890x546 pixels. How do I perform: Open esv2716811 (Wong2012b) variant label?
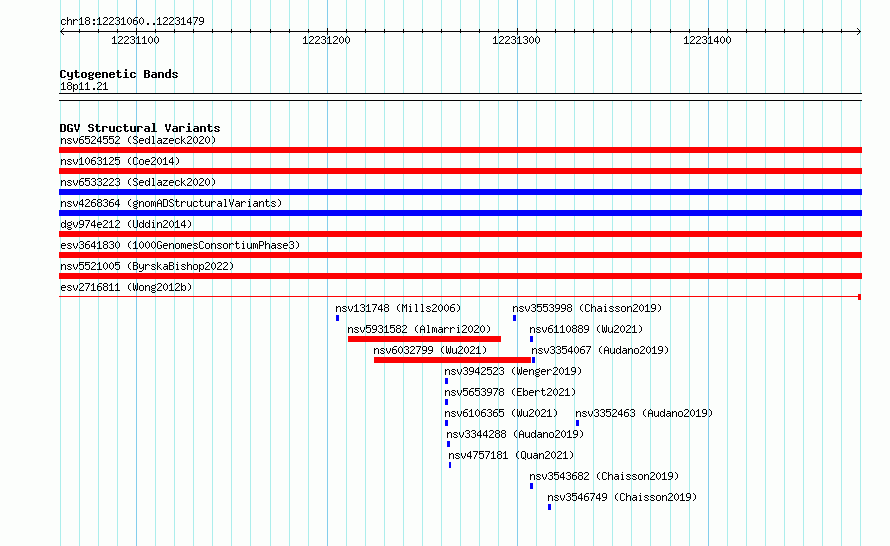coord(126,287)
